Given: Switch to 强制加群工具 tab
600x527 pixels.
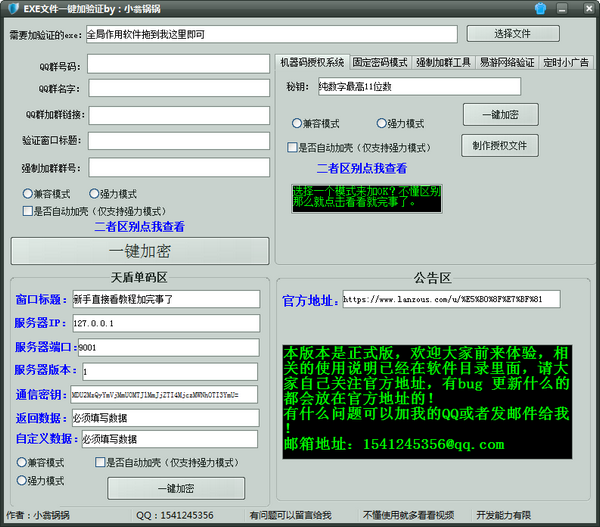Looking at the screenshot, I should coord(443,62).
